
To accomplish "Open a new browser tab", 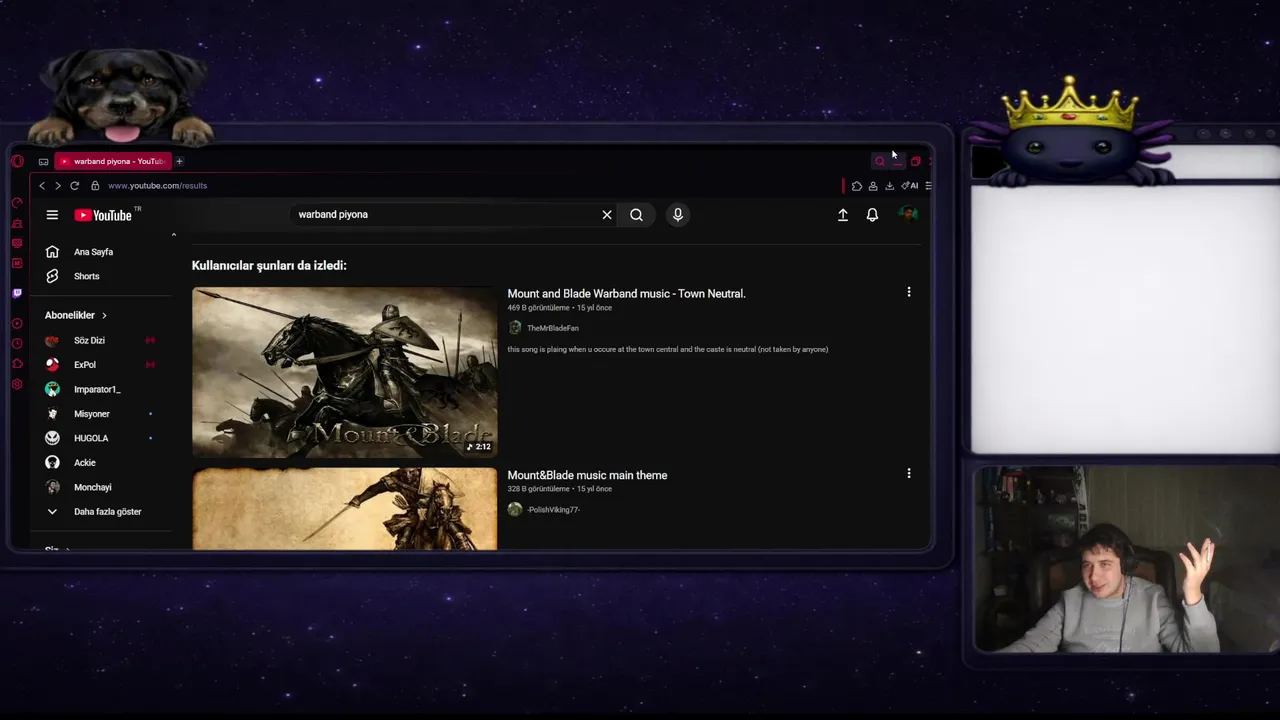I will pos(179,161).
